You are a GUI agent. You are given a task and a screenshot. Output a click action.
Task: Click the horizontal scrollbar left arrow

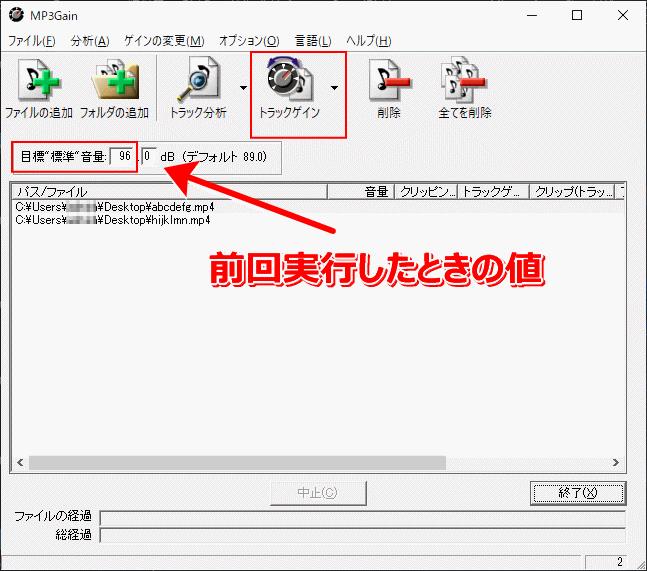click(20, 462)
